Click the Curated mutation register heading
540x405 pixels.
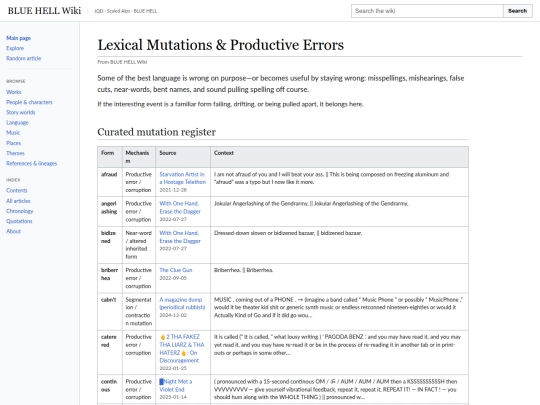click(156, 132)
